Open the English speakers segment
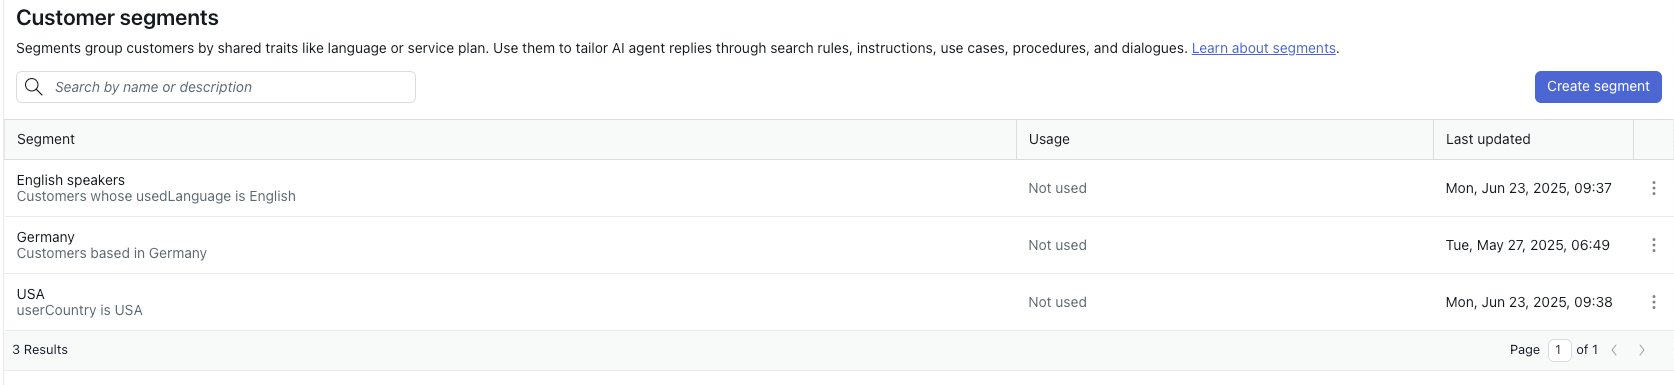The height and width of the screenshot is (385, 1674). (x=71, y=180)
